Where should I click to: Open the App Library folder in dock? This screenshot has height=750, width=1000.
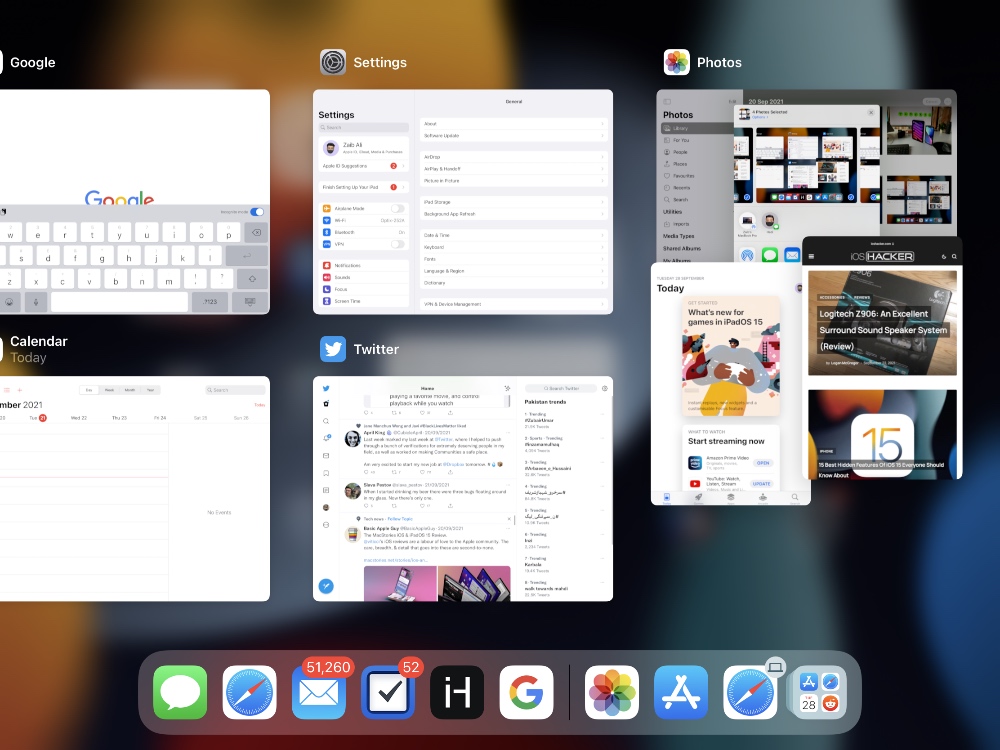click(820, 692)
